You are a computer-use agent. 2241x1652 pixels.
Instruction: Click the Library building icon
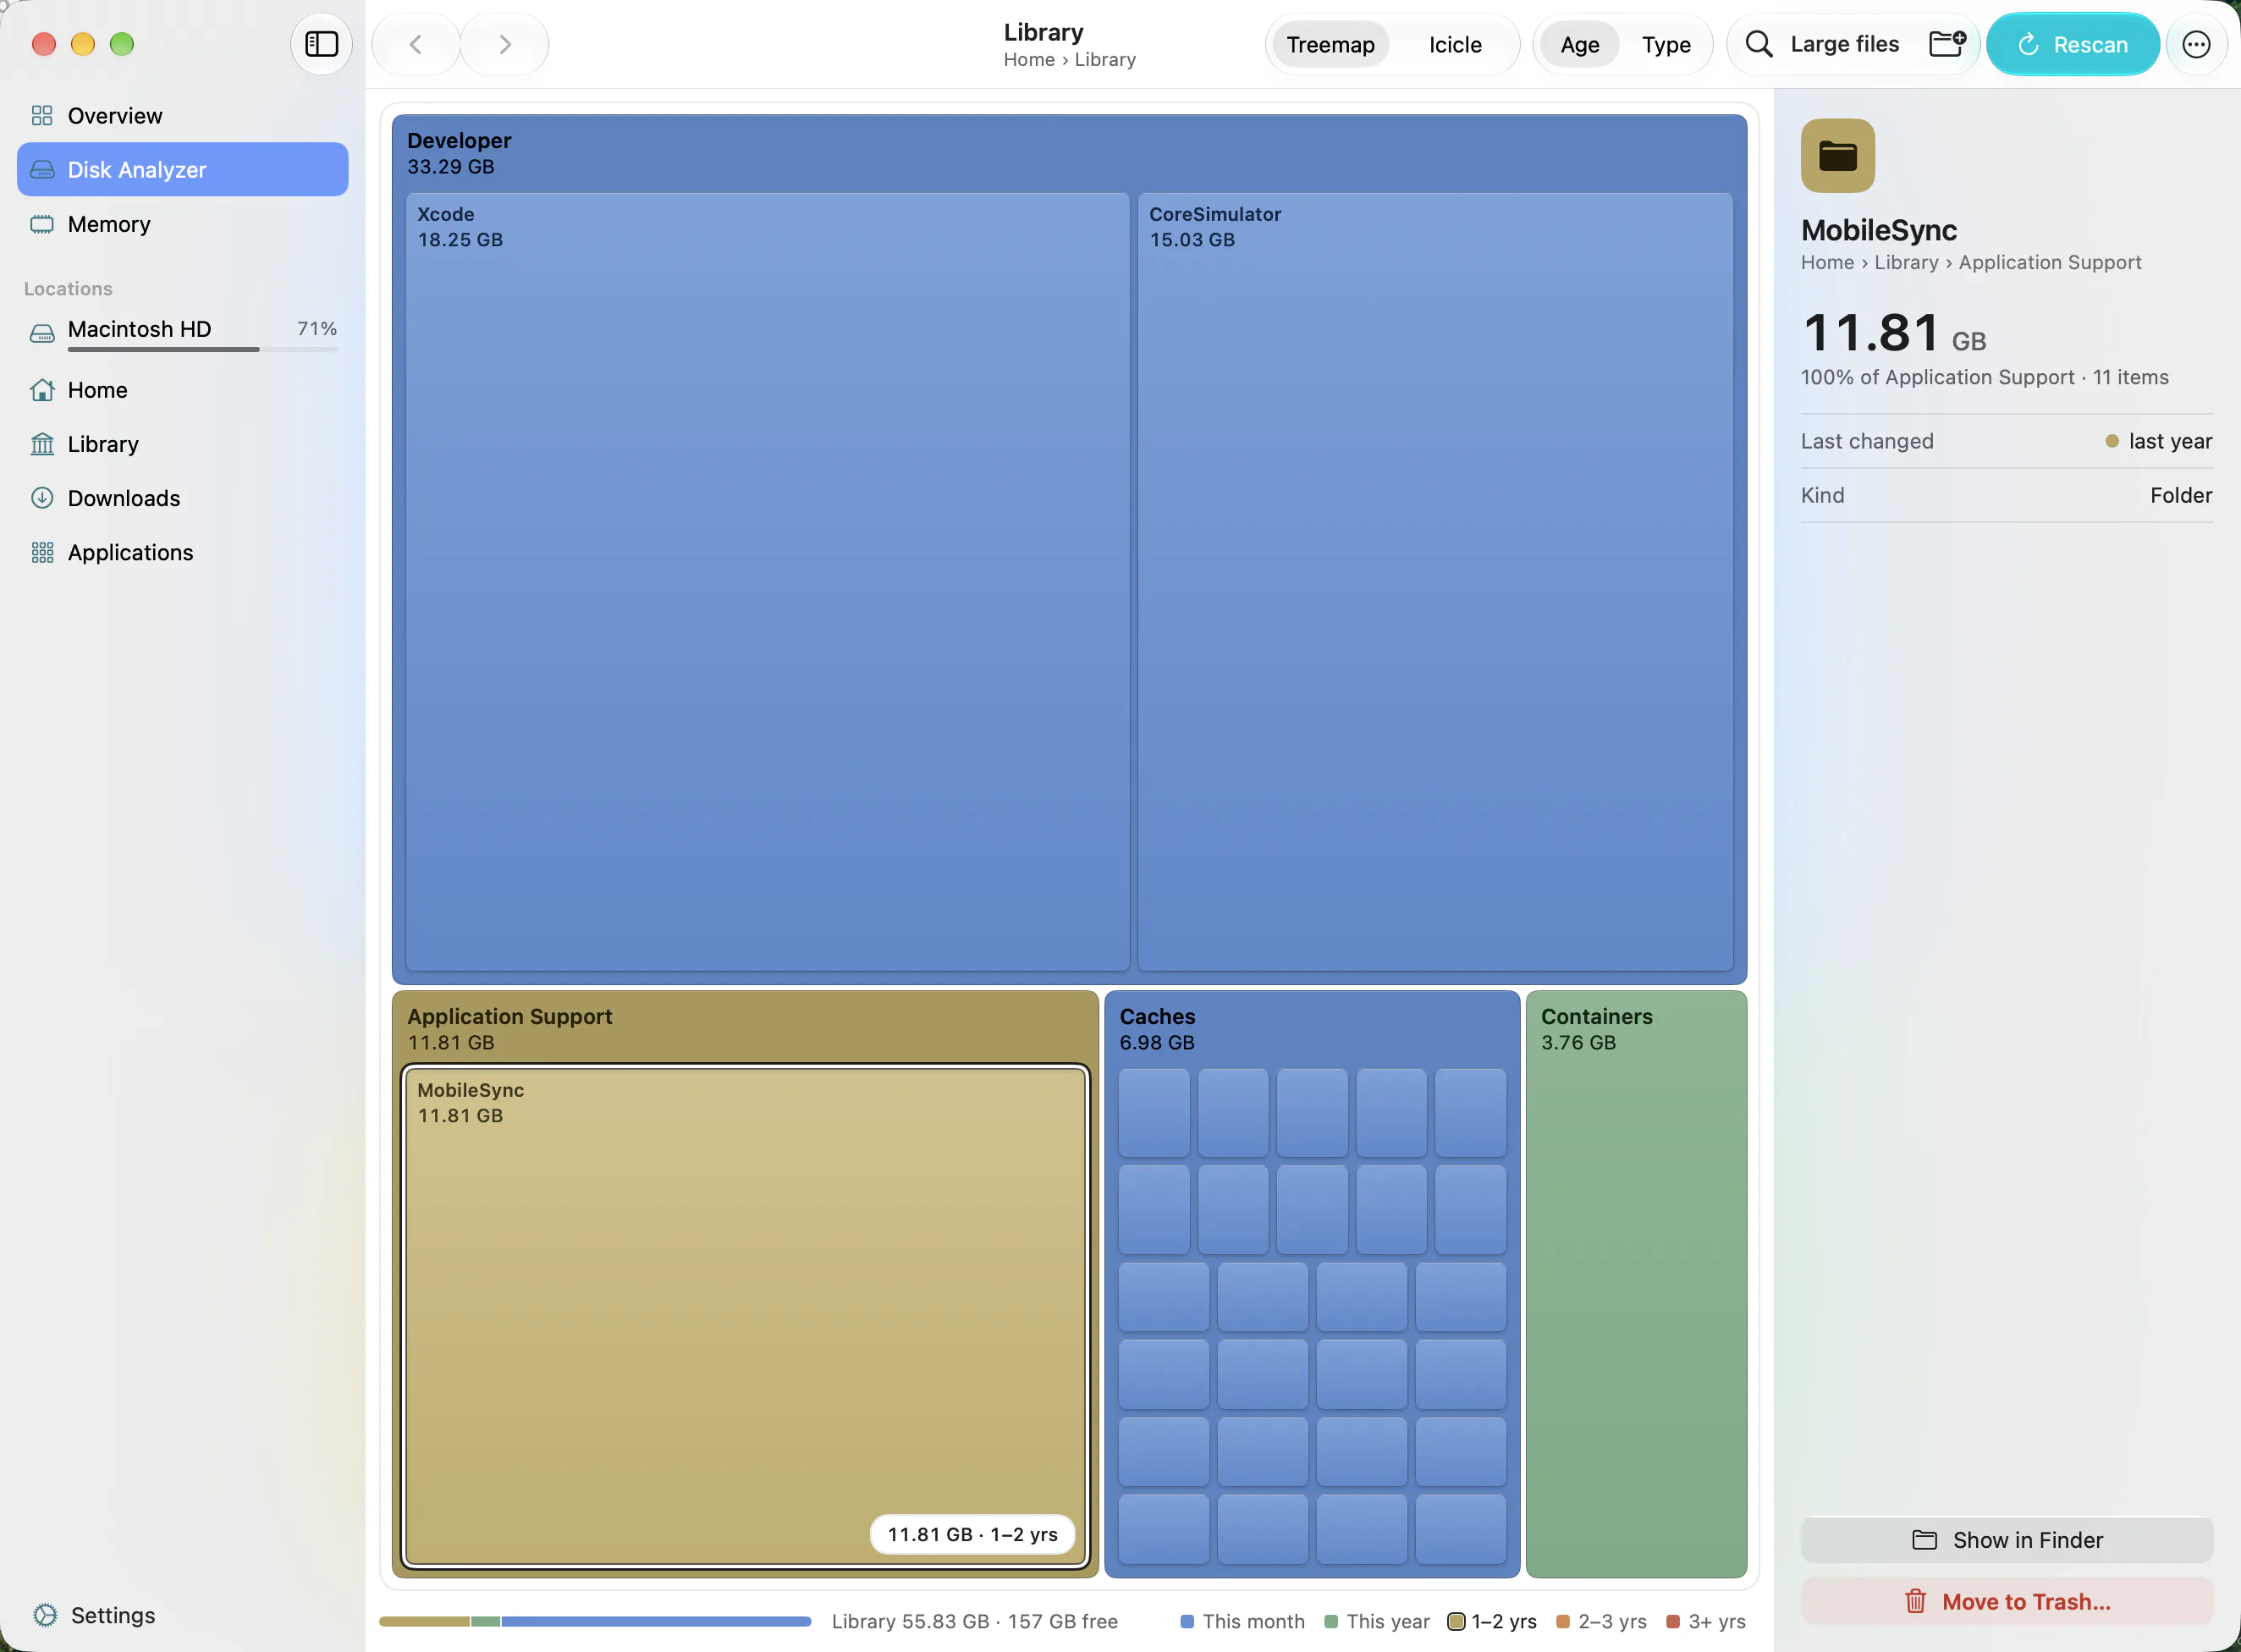click(42, 444)
